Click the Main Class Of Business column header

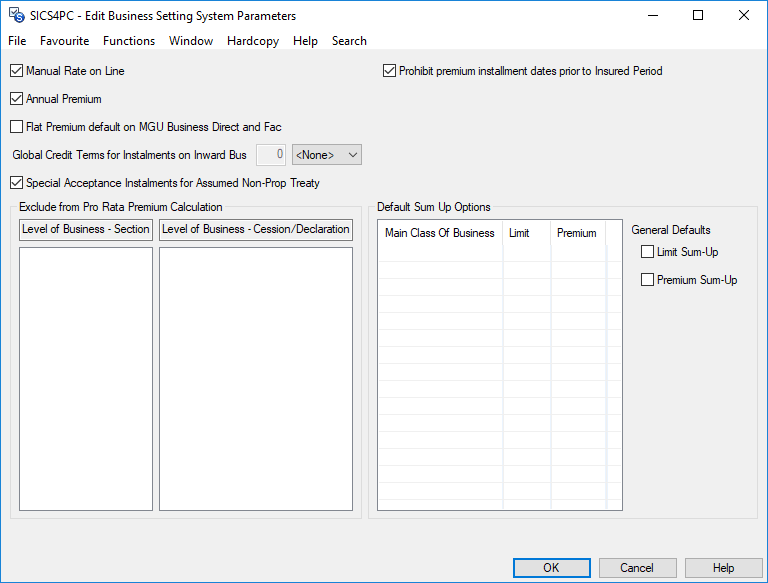440,233
